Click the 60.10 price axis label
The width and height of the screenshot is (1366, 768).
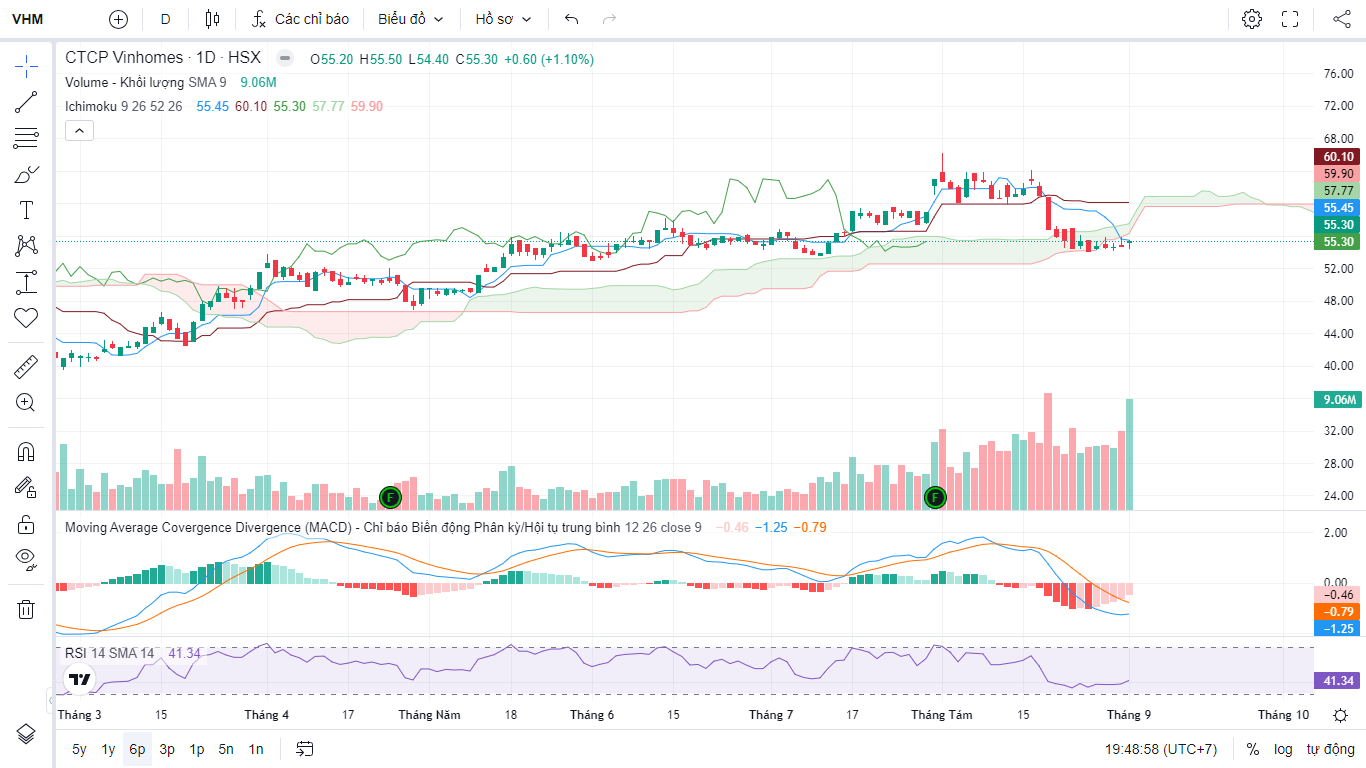1339,156
